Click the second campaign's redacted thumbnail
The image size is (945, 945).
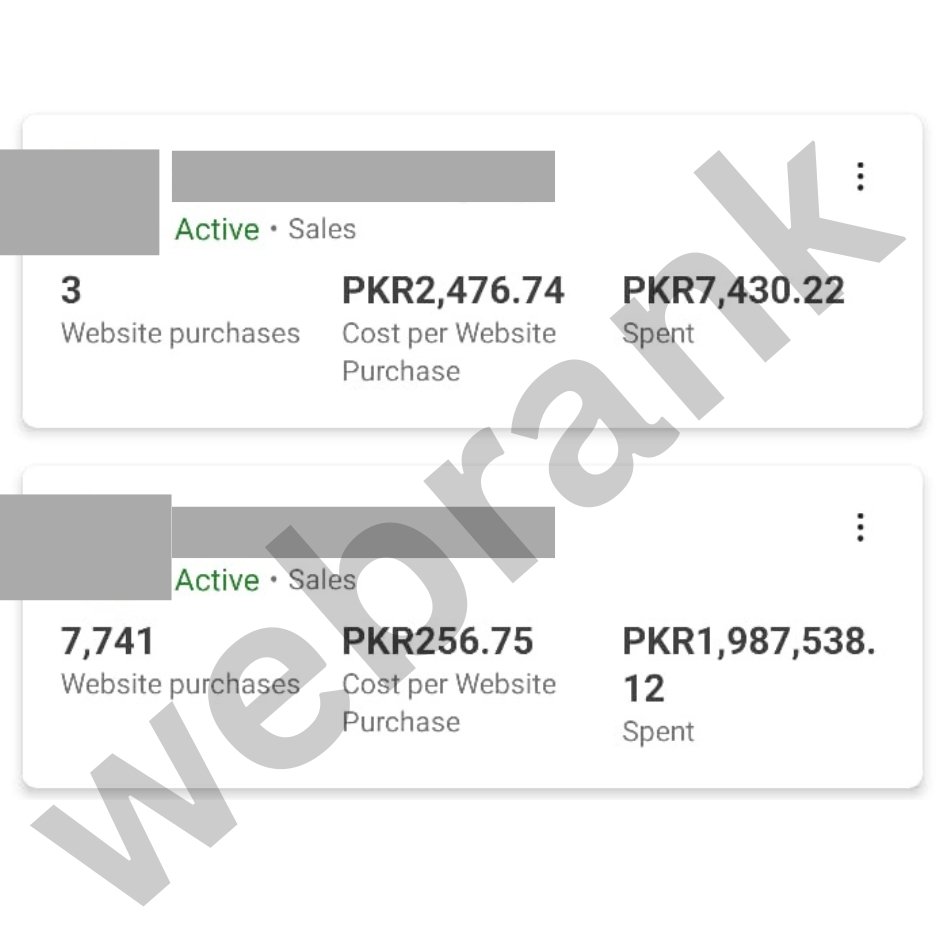coord(85,546)
